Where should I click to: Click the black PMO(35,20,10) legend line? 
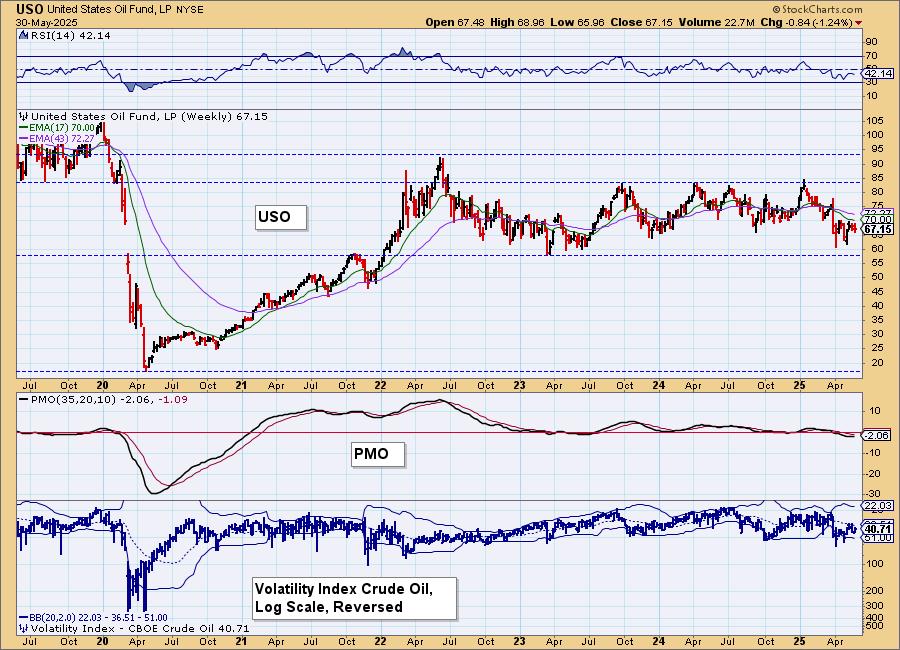pyautogui.click(x=24, y=399)
